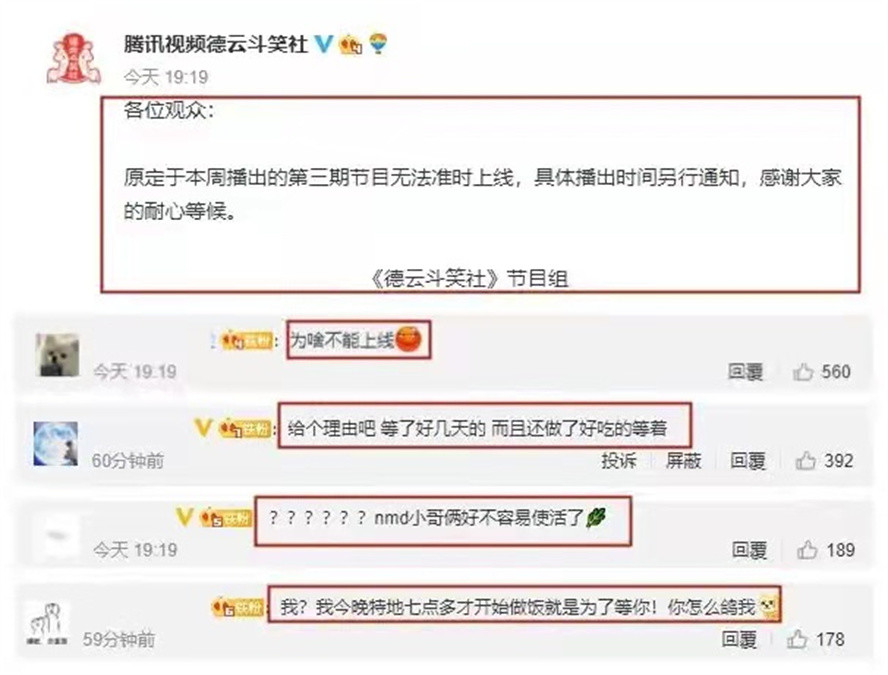Open the second commenter's blue moon avatar
Viewport: 888px width, 675px height.
pyautogui.click(x=56, y=444)
